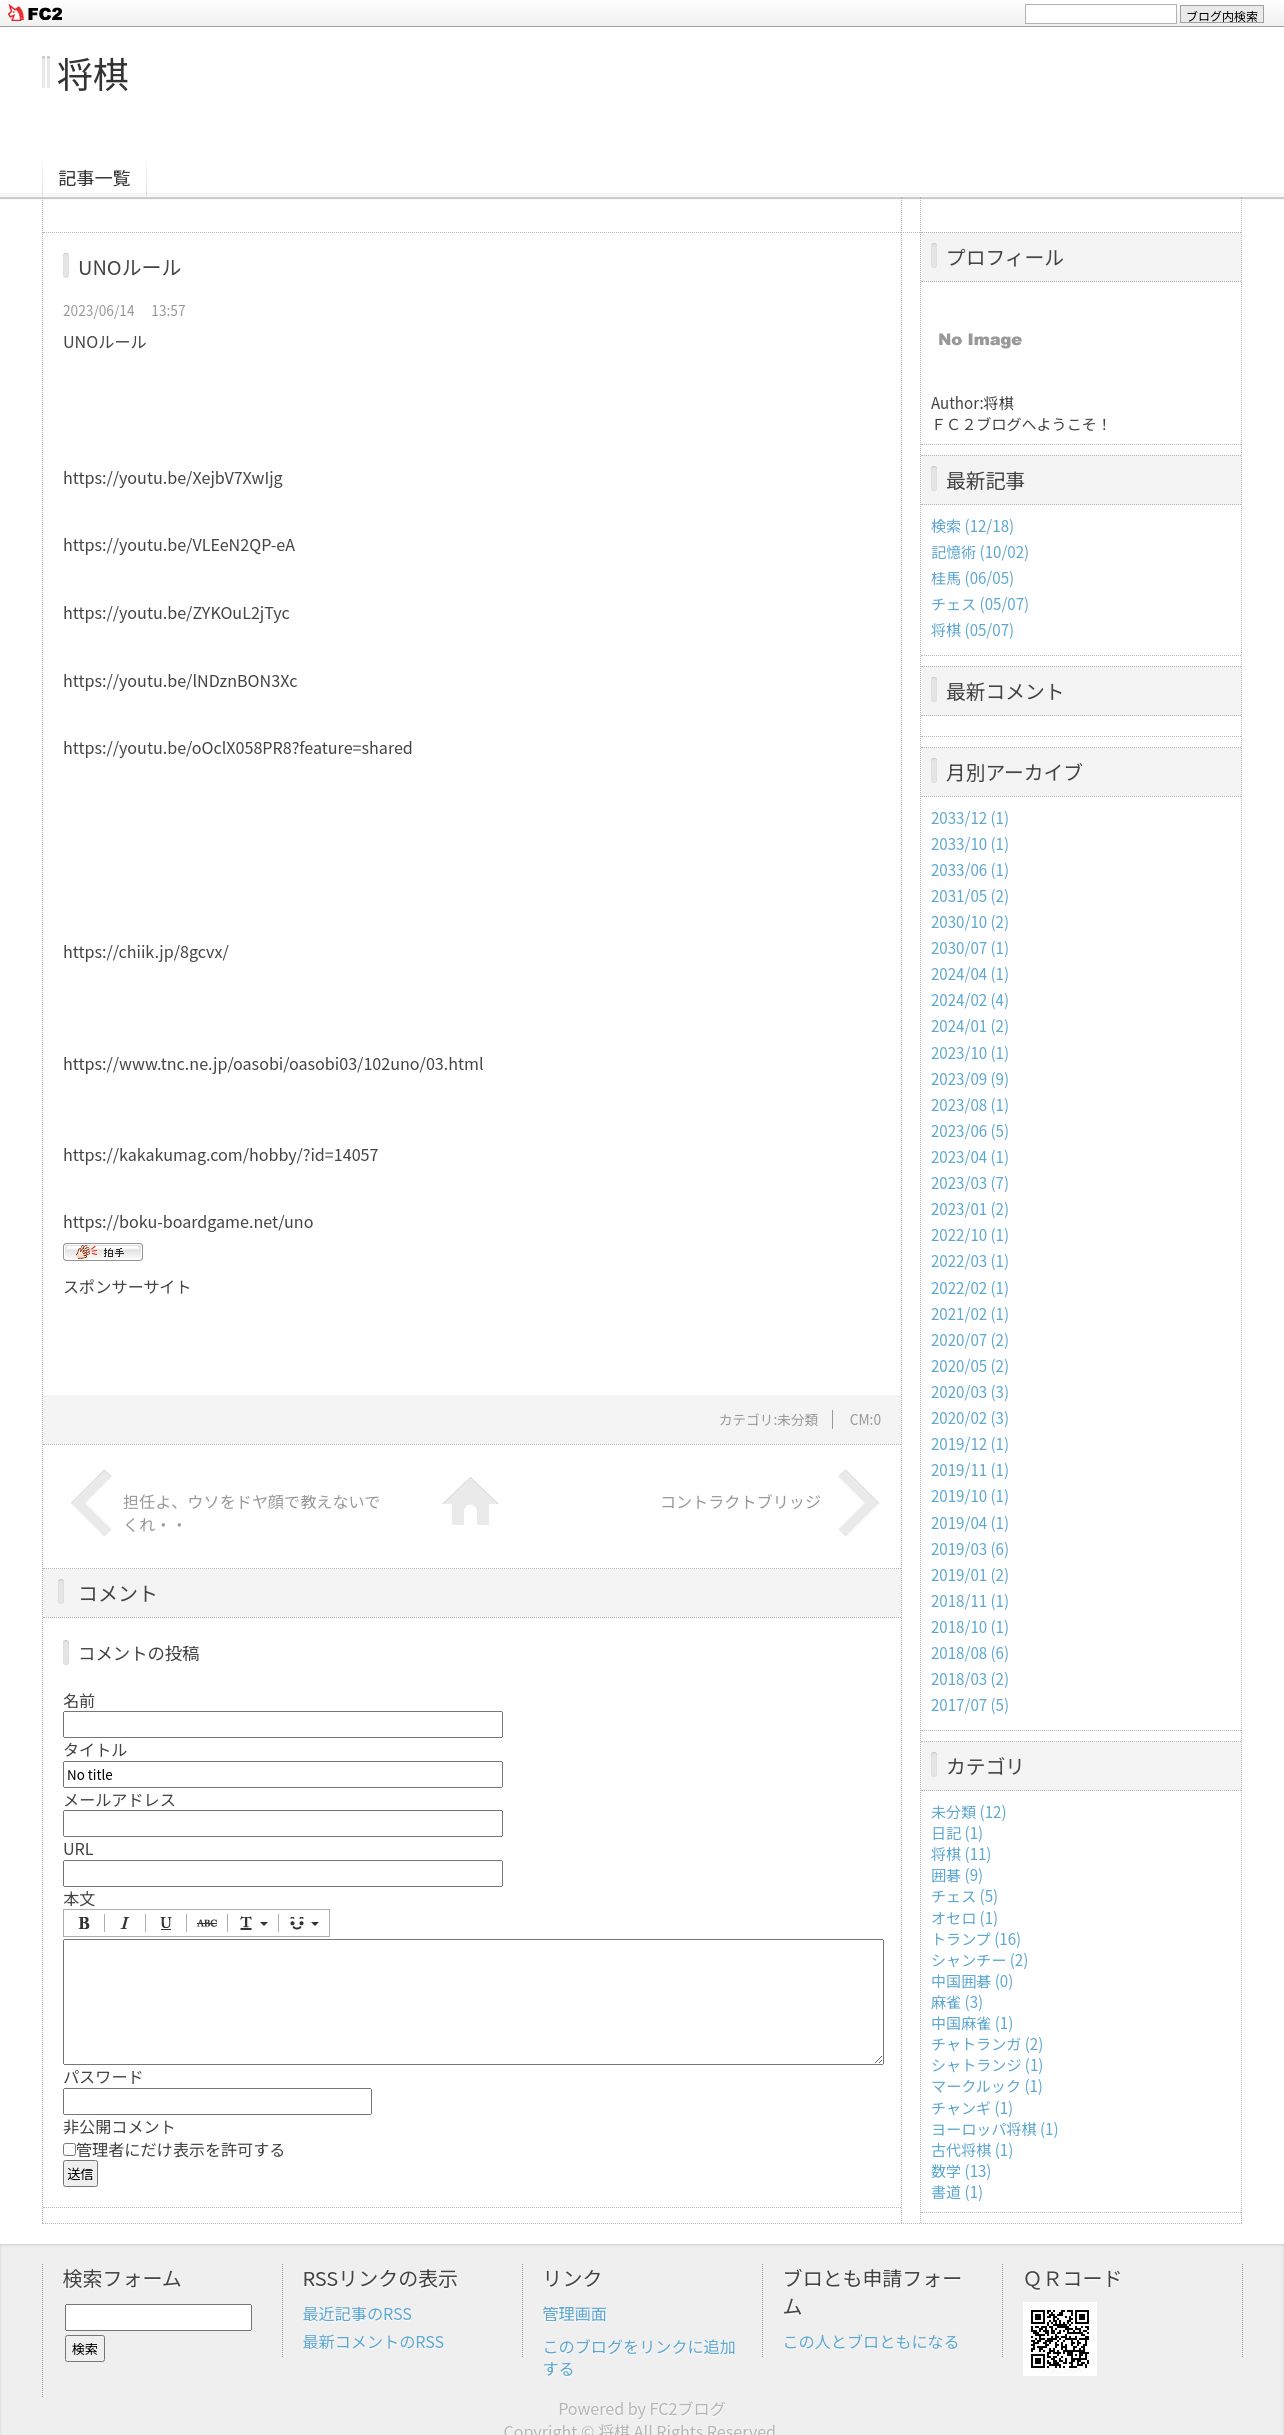The image size is (1284, 2435).
Task: Open category 数学 (13)
Action: pos(961,2171)
